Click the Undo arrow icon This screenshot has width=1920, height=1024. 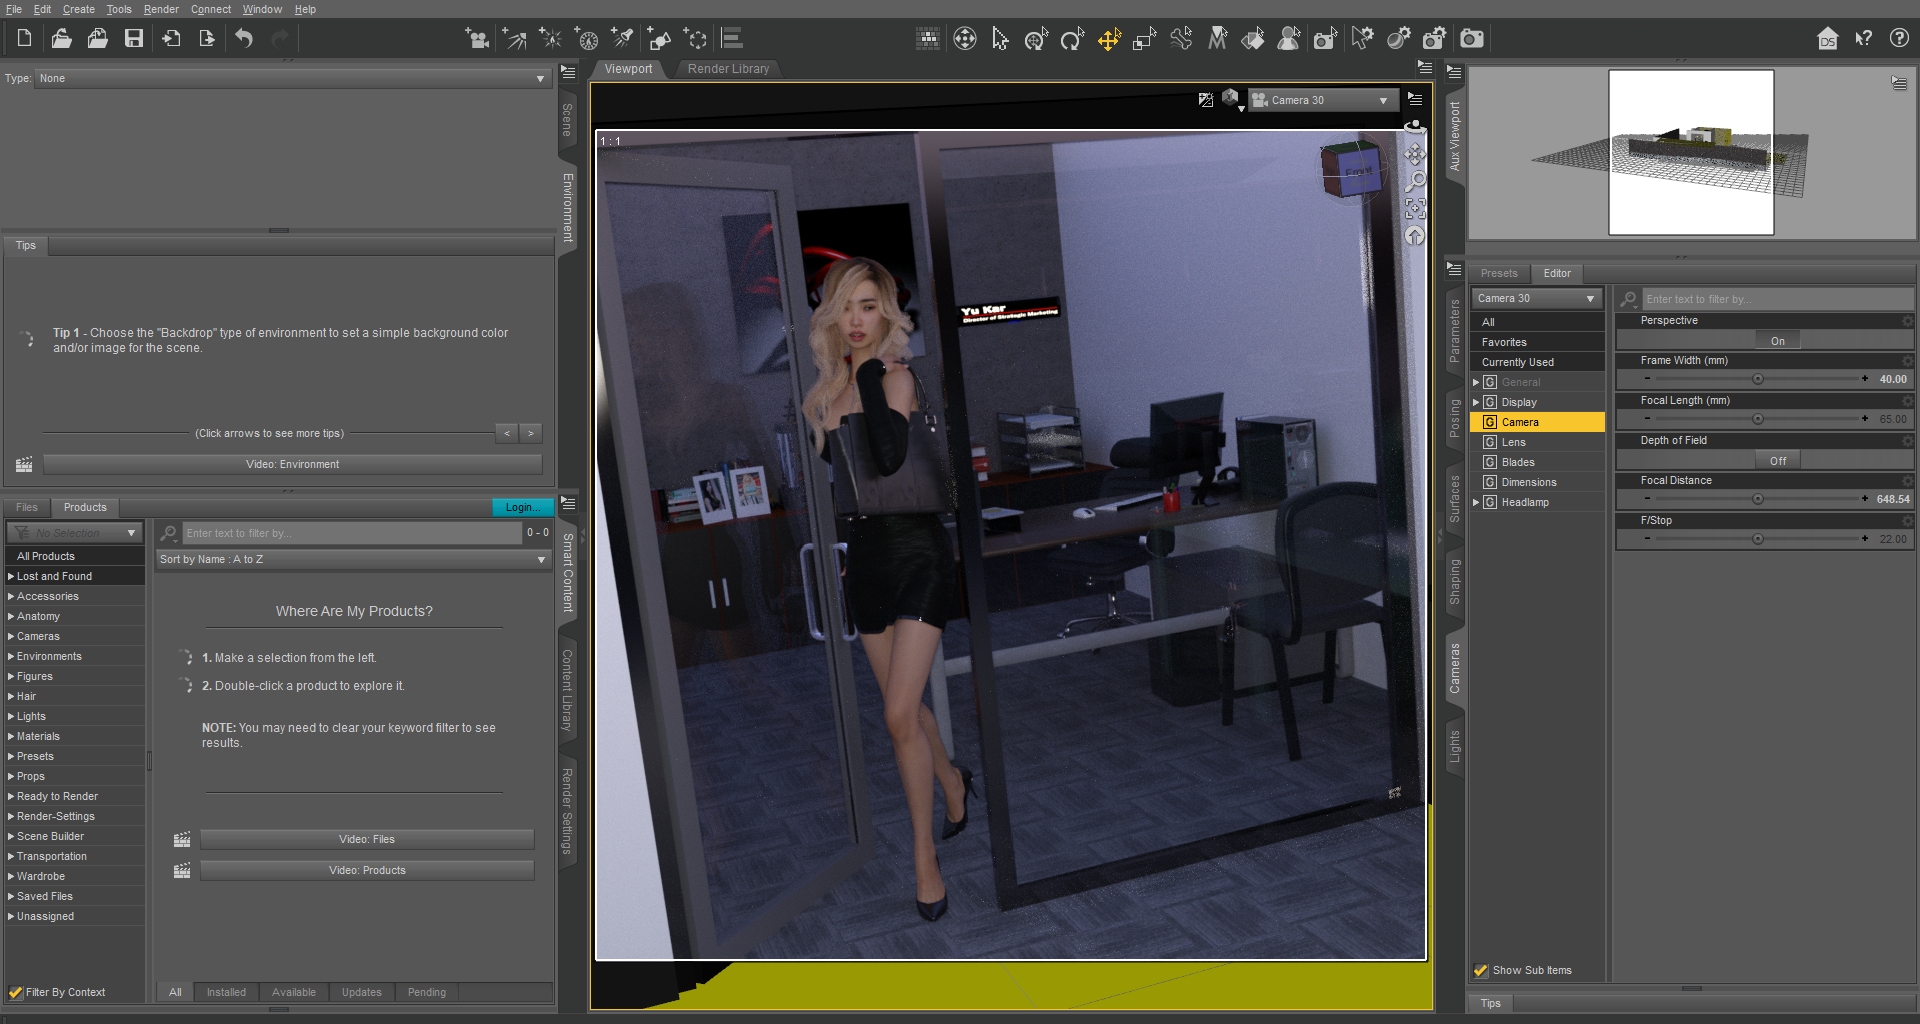point(244,39)
